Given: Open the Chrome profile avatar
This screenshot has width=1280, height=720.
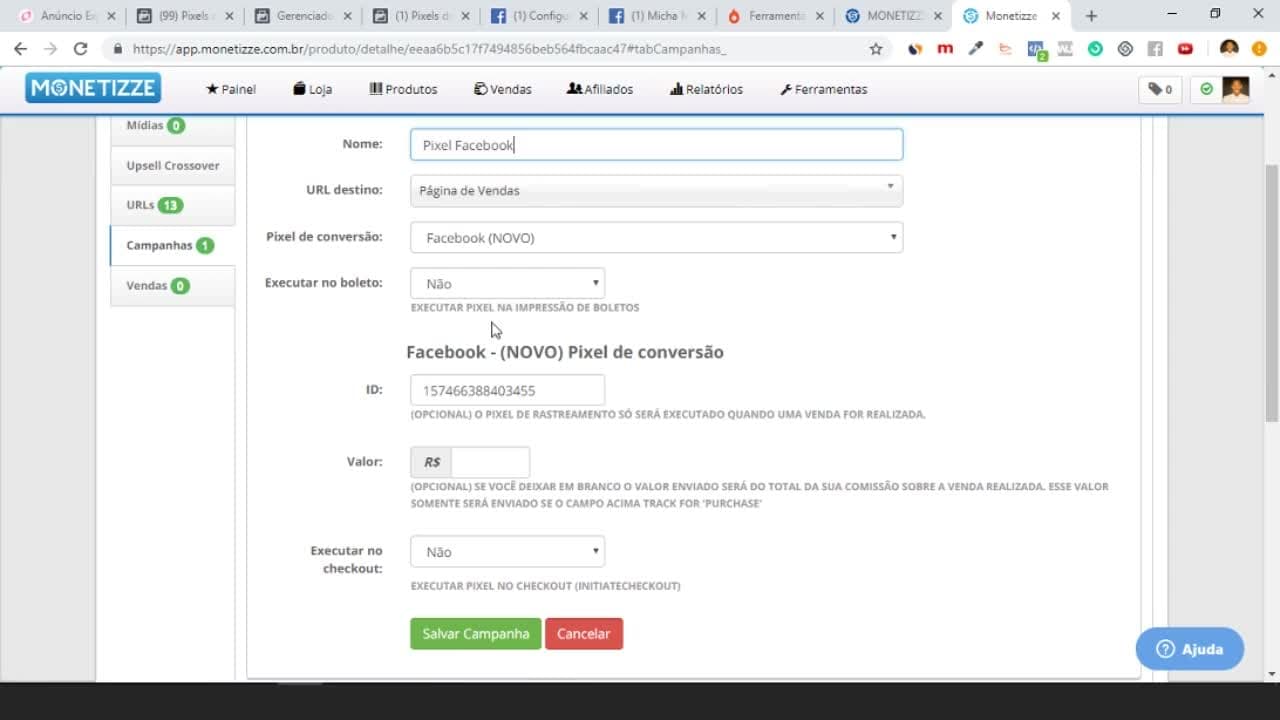Looking at the screenshot, I should [x=1229, y=48].
